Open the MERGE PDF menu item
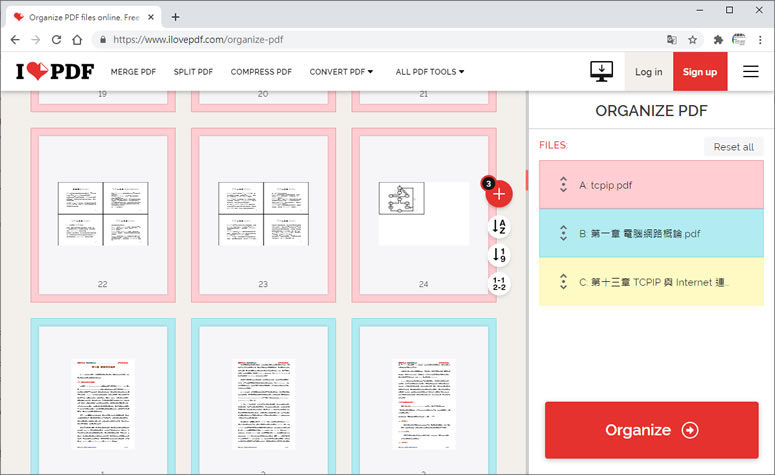Viewport: 775px width, 475px height. [133, 72]
